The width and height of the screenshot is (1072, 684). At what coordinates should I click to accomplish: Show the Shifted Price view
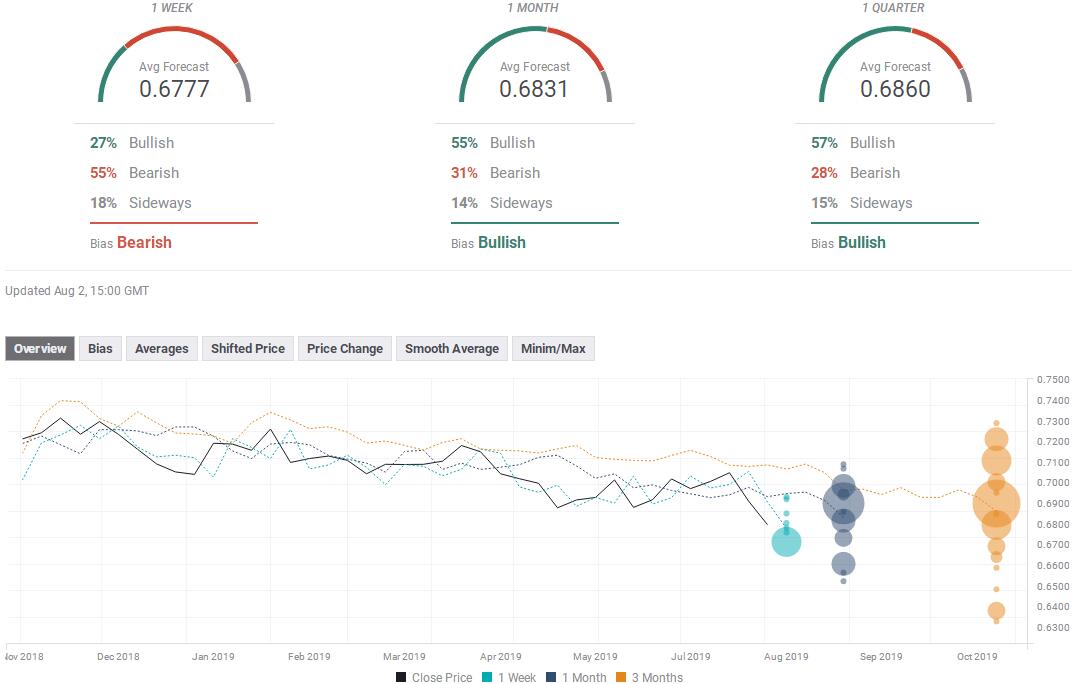tap(247, 349)
